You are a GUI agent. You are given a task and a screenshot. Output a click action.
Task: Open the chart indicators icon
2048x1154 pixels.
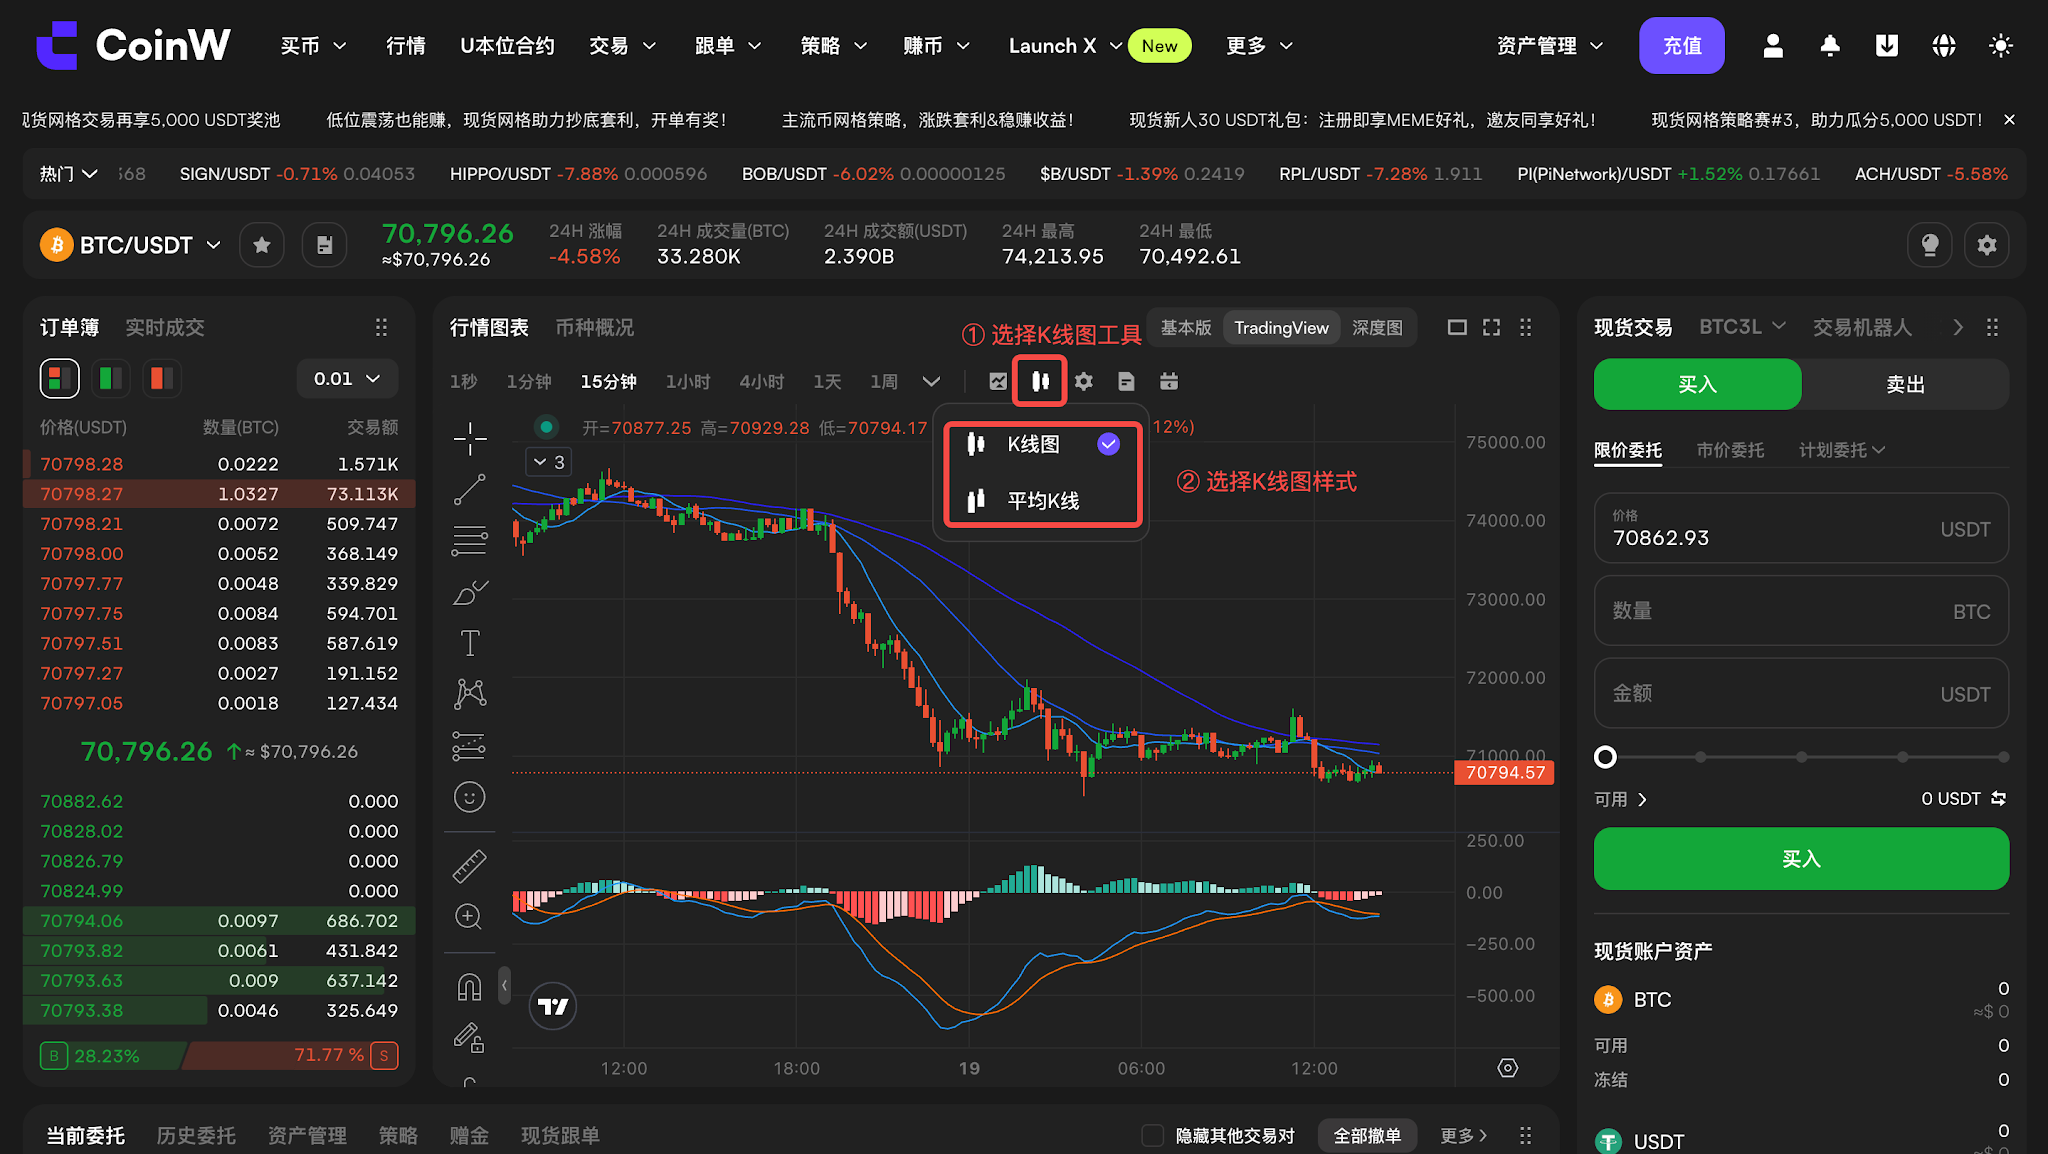click(998, 381)
